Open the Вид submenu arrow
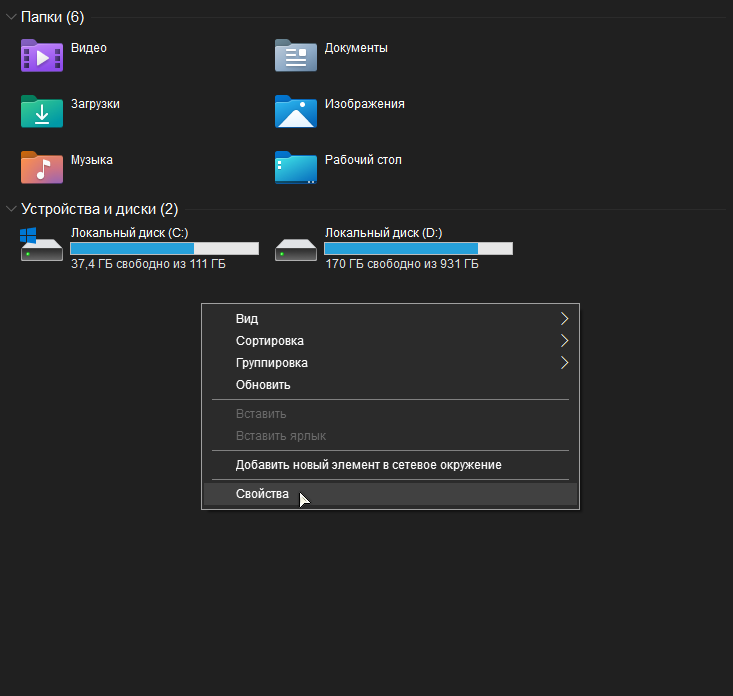This screenshot has height=696, width=733. pos(564,319)
